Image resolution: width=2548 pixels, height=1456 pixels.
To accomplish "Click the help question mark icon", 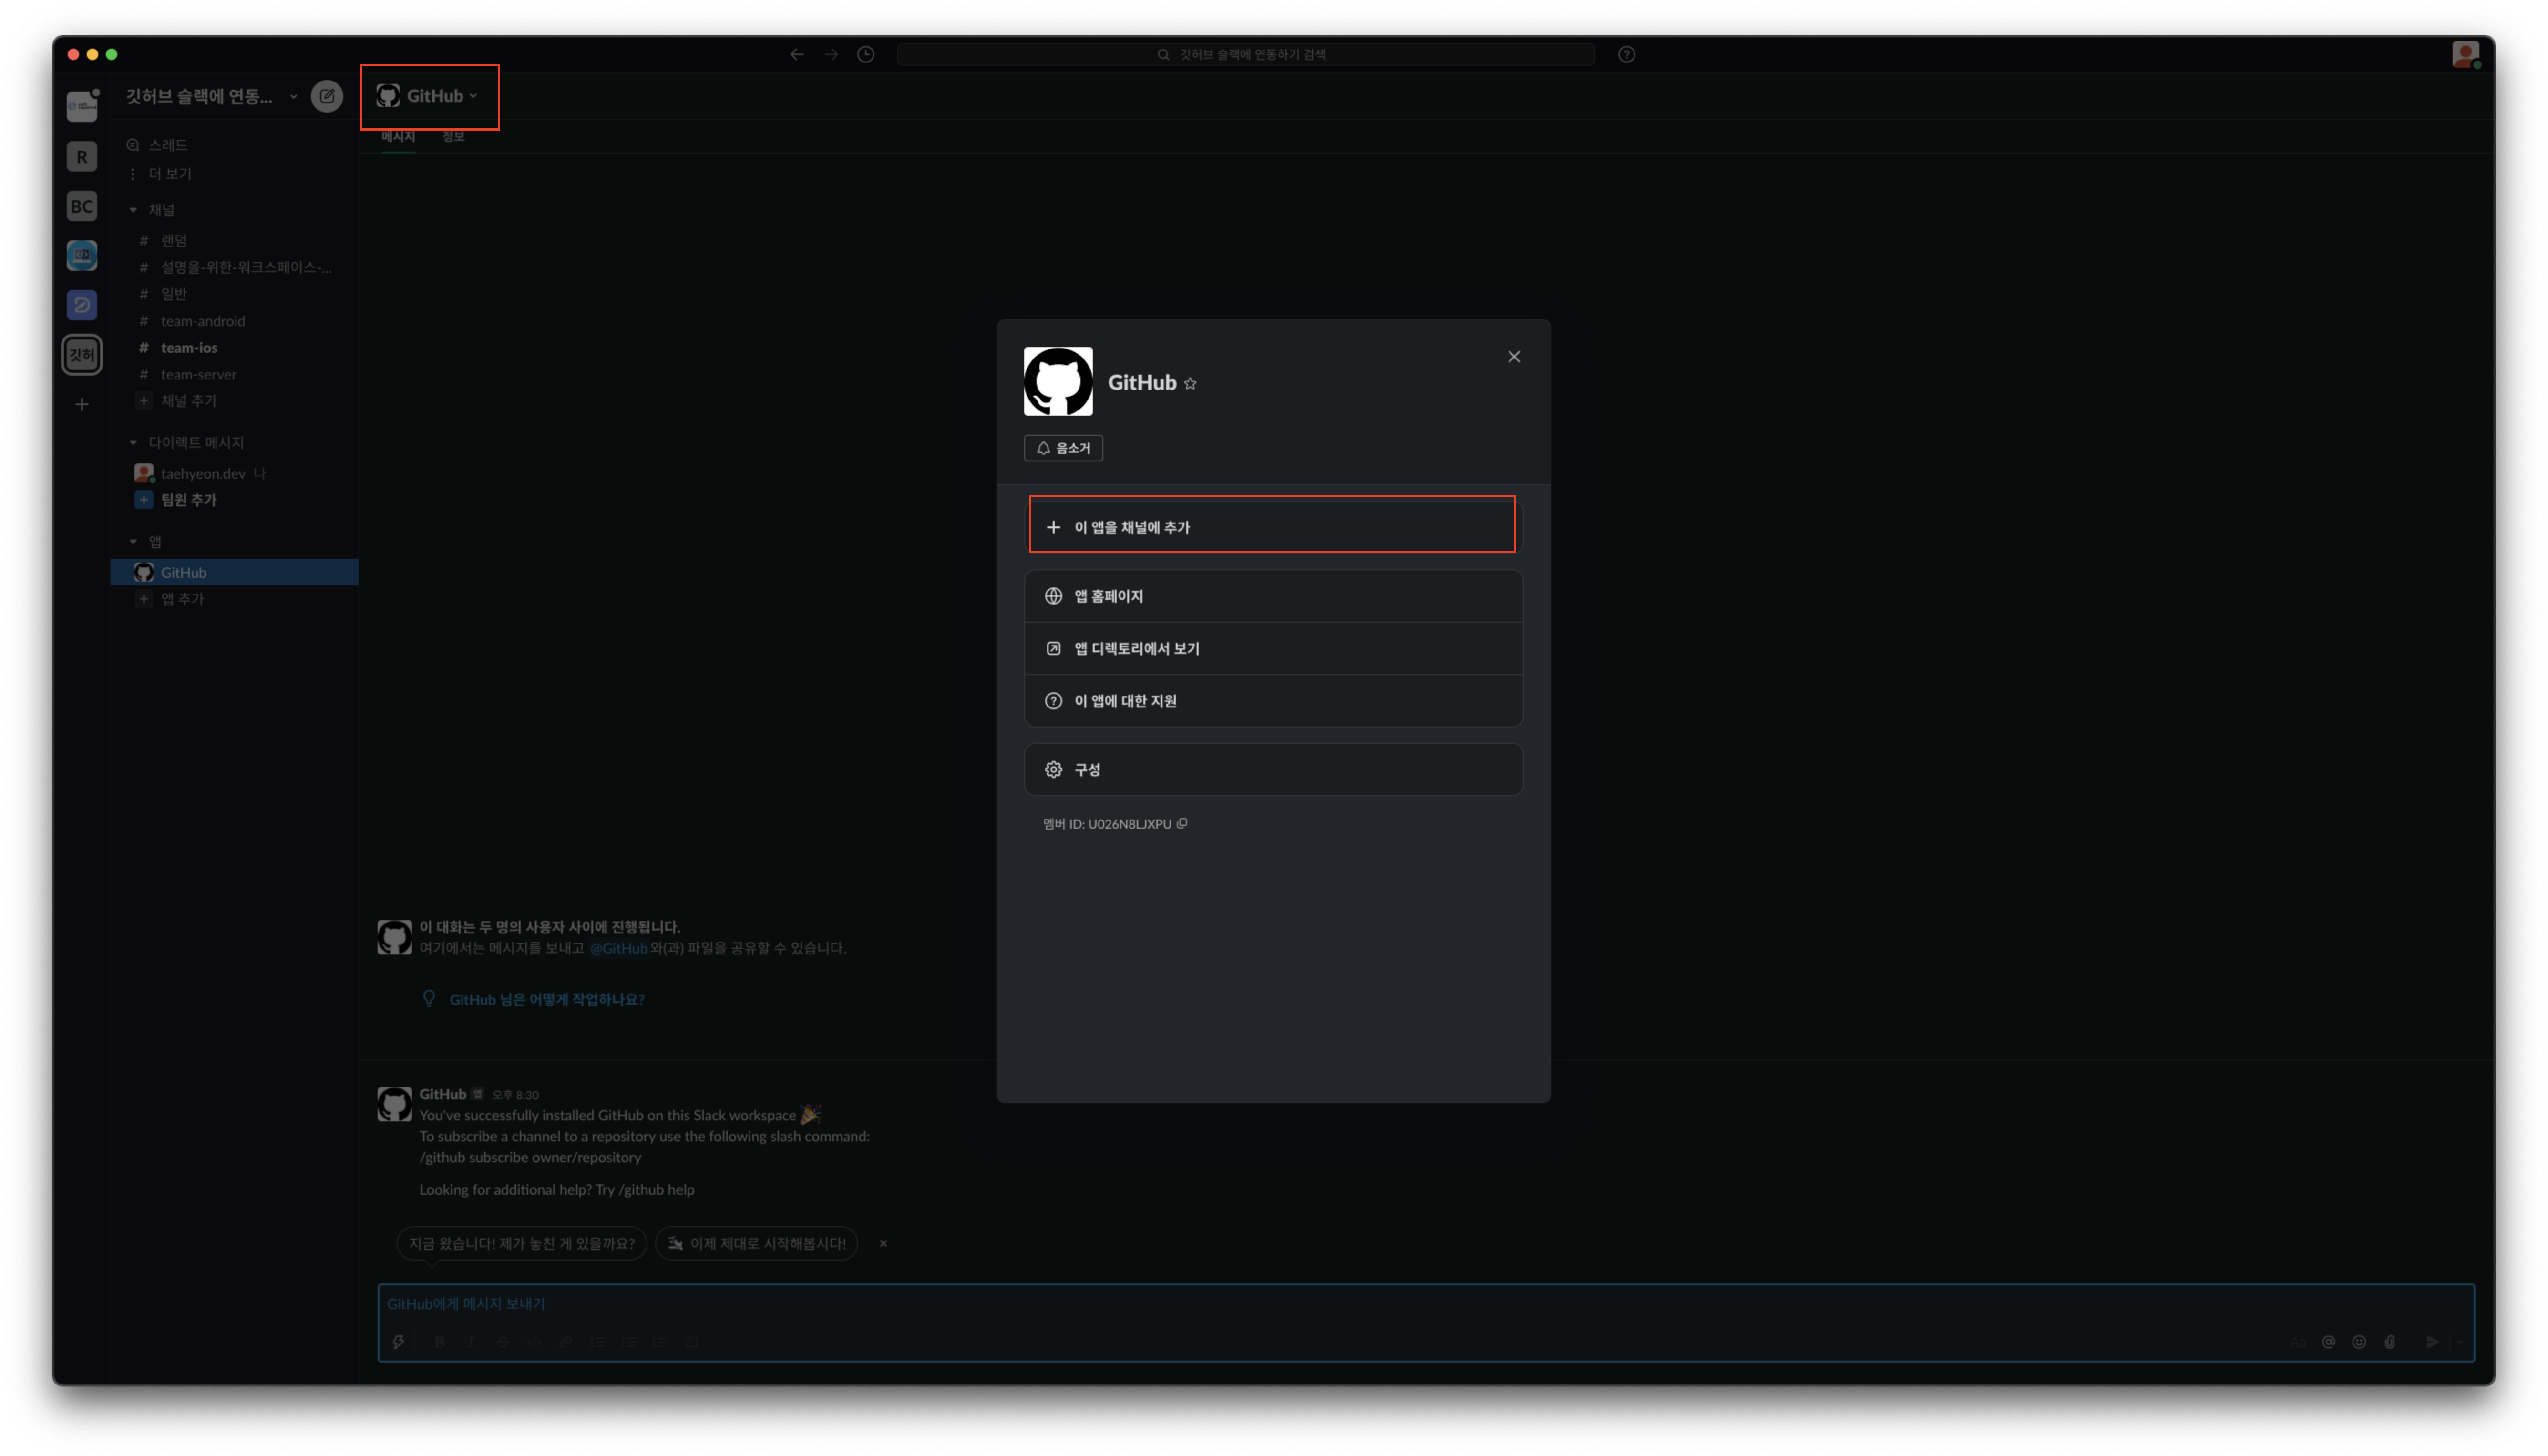I will 1626,54.
